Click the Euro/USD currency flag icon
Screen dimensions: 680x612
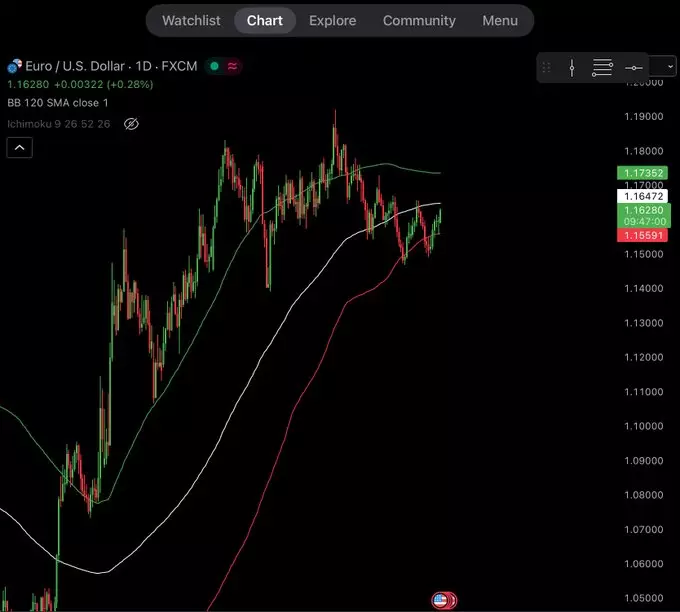pyautogui.click(x=14, y=67)
